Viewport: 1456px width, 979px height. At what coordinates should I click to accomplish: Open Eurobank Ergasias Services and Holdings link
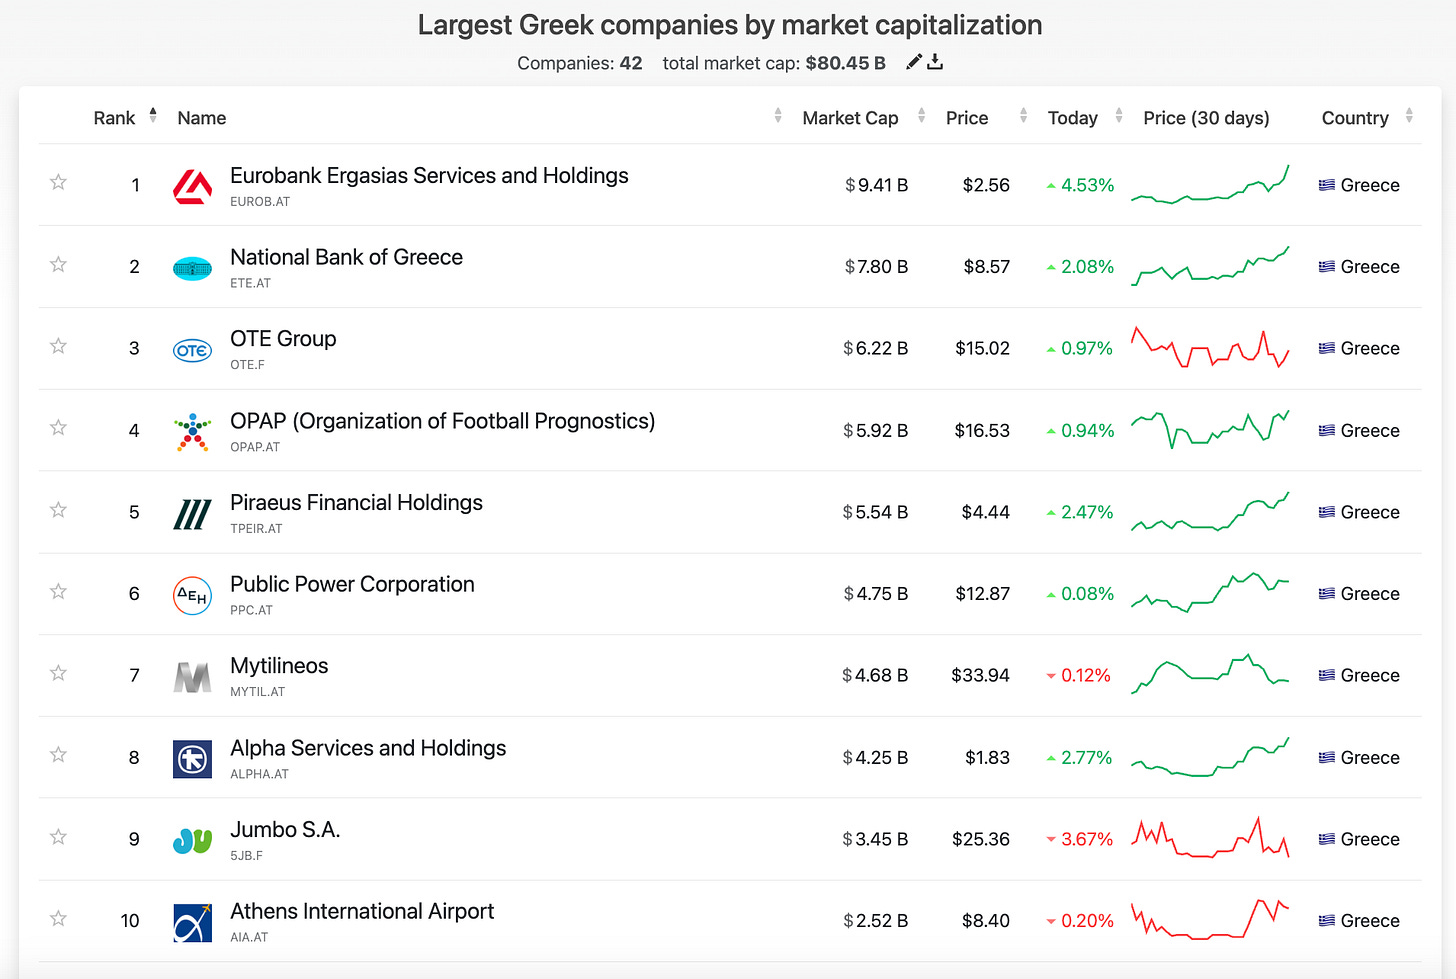point(429,176)
